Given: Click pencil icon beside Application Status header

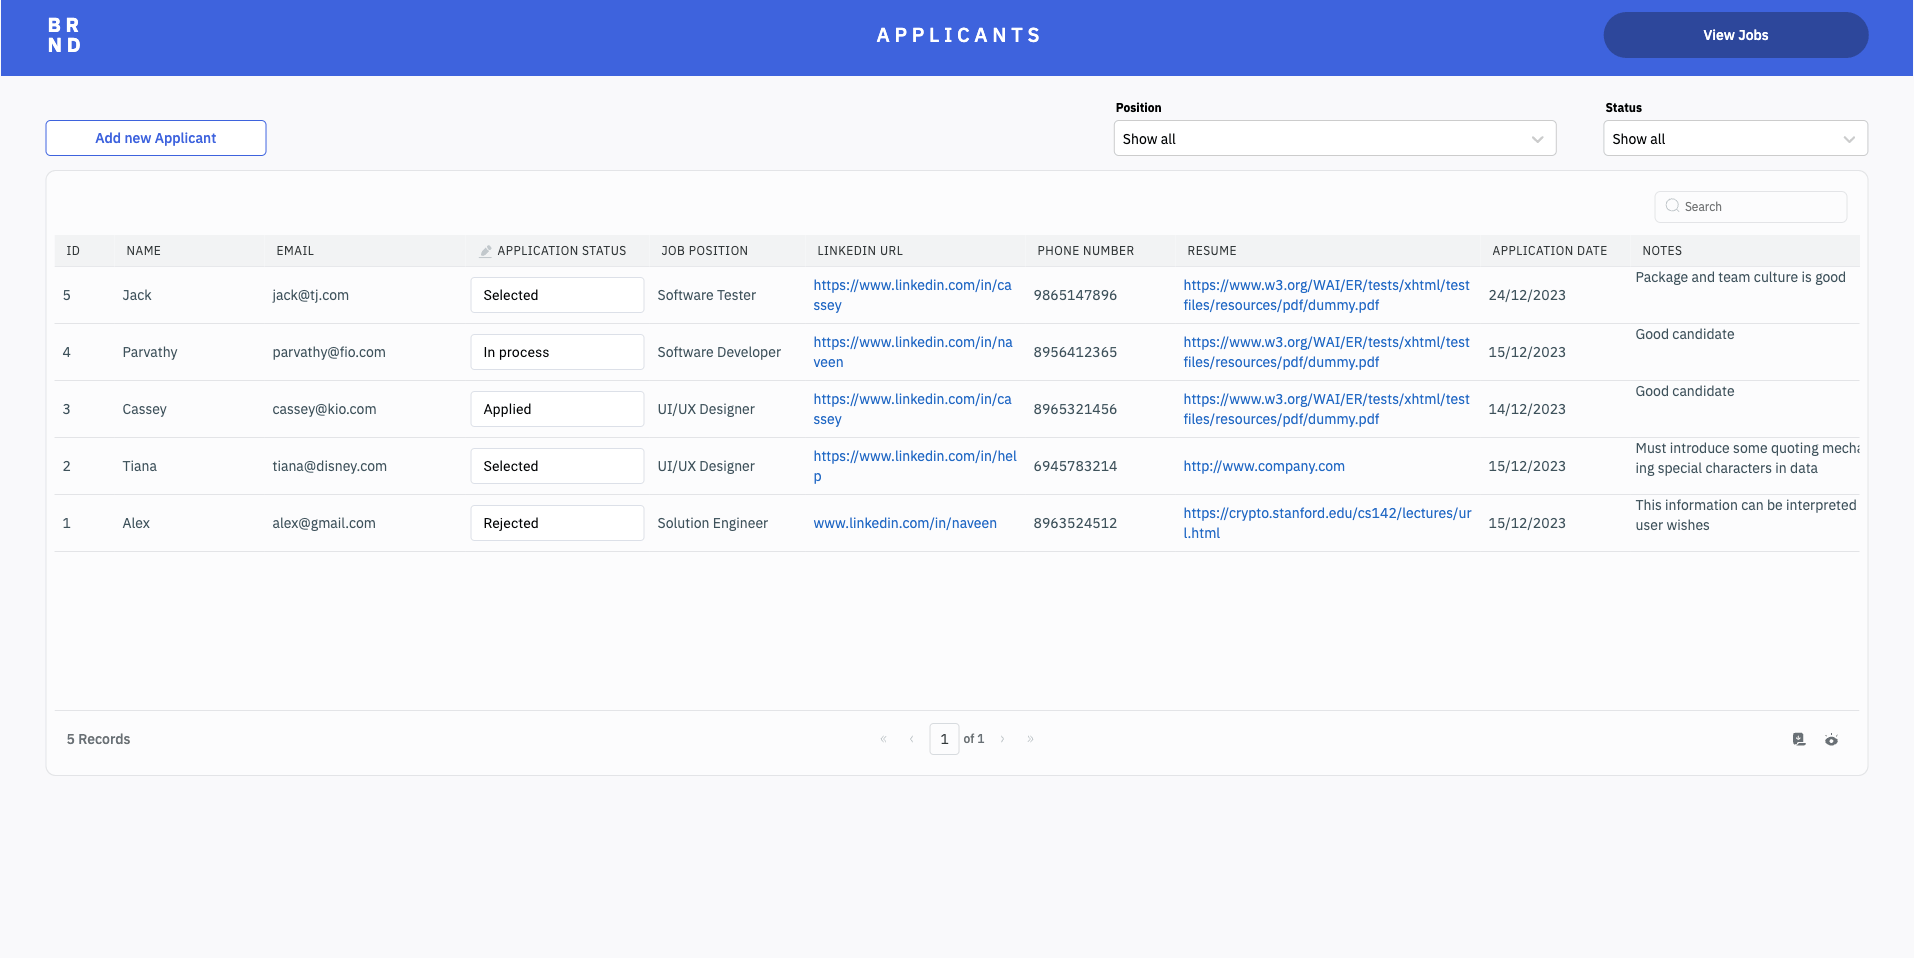Looking at the screenshot, I should point(486,251).
